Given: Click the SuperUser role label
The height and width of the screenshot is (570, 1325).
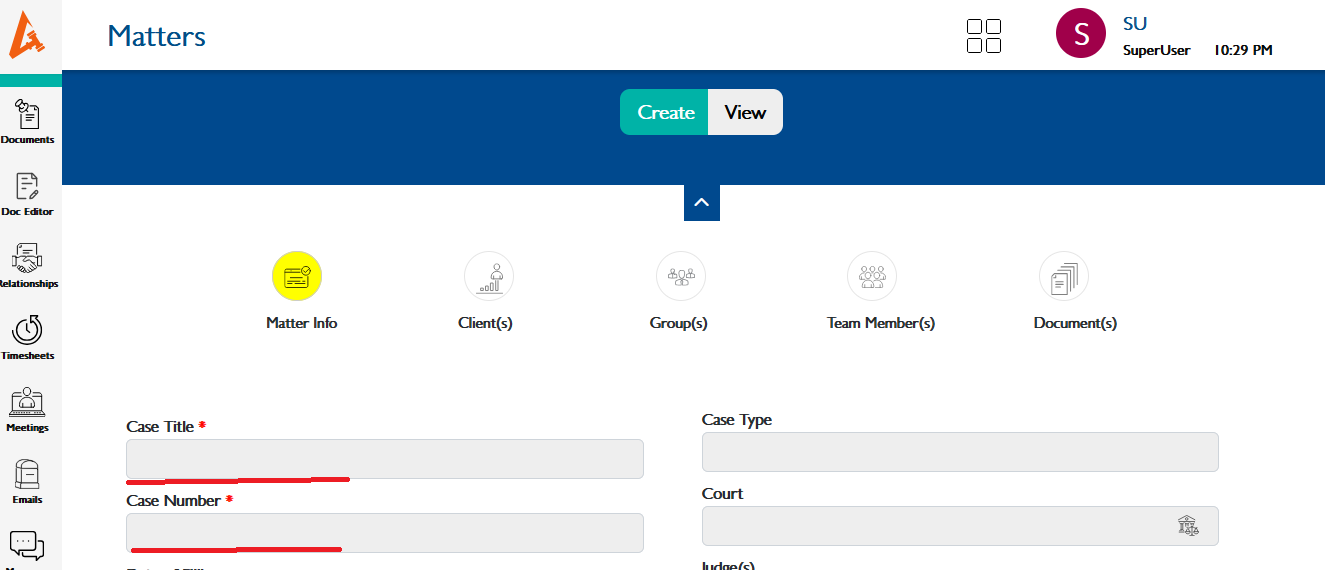Looking at the screenshot, I should coord(1156,50).
